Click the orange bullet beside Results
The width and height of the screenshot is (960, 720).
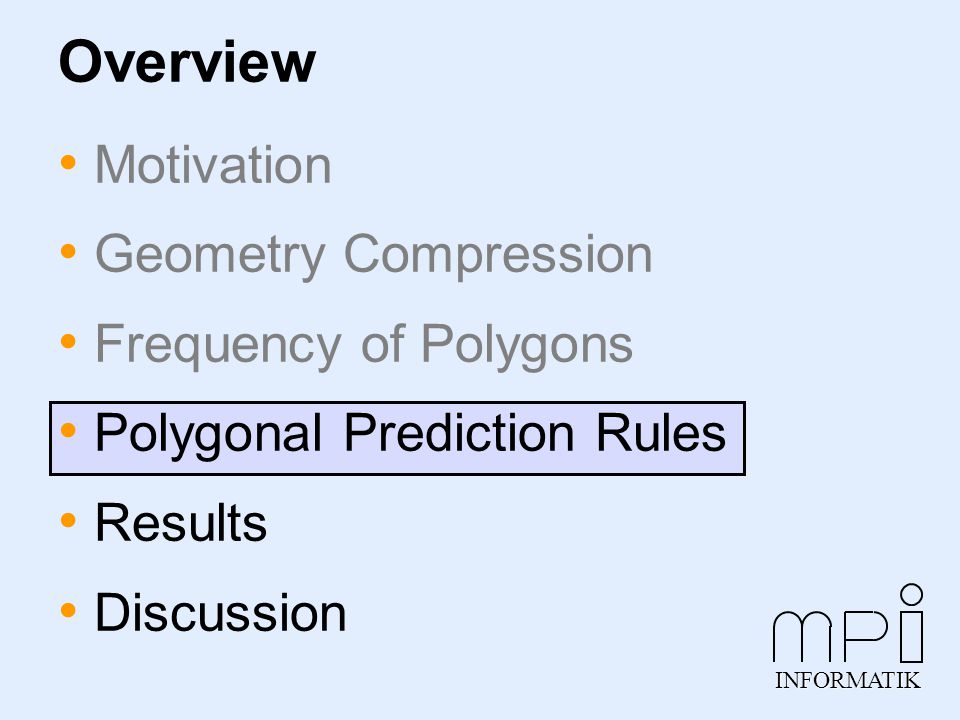[68, 520]
